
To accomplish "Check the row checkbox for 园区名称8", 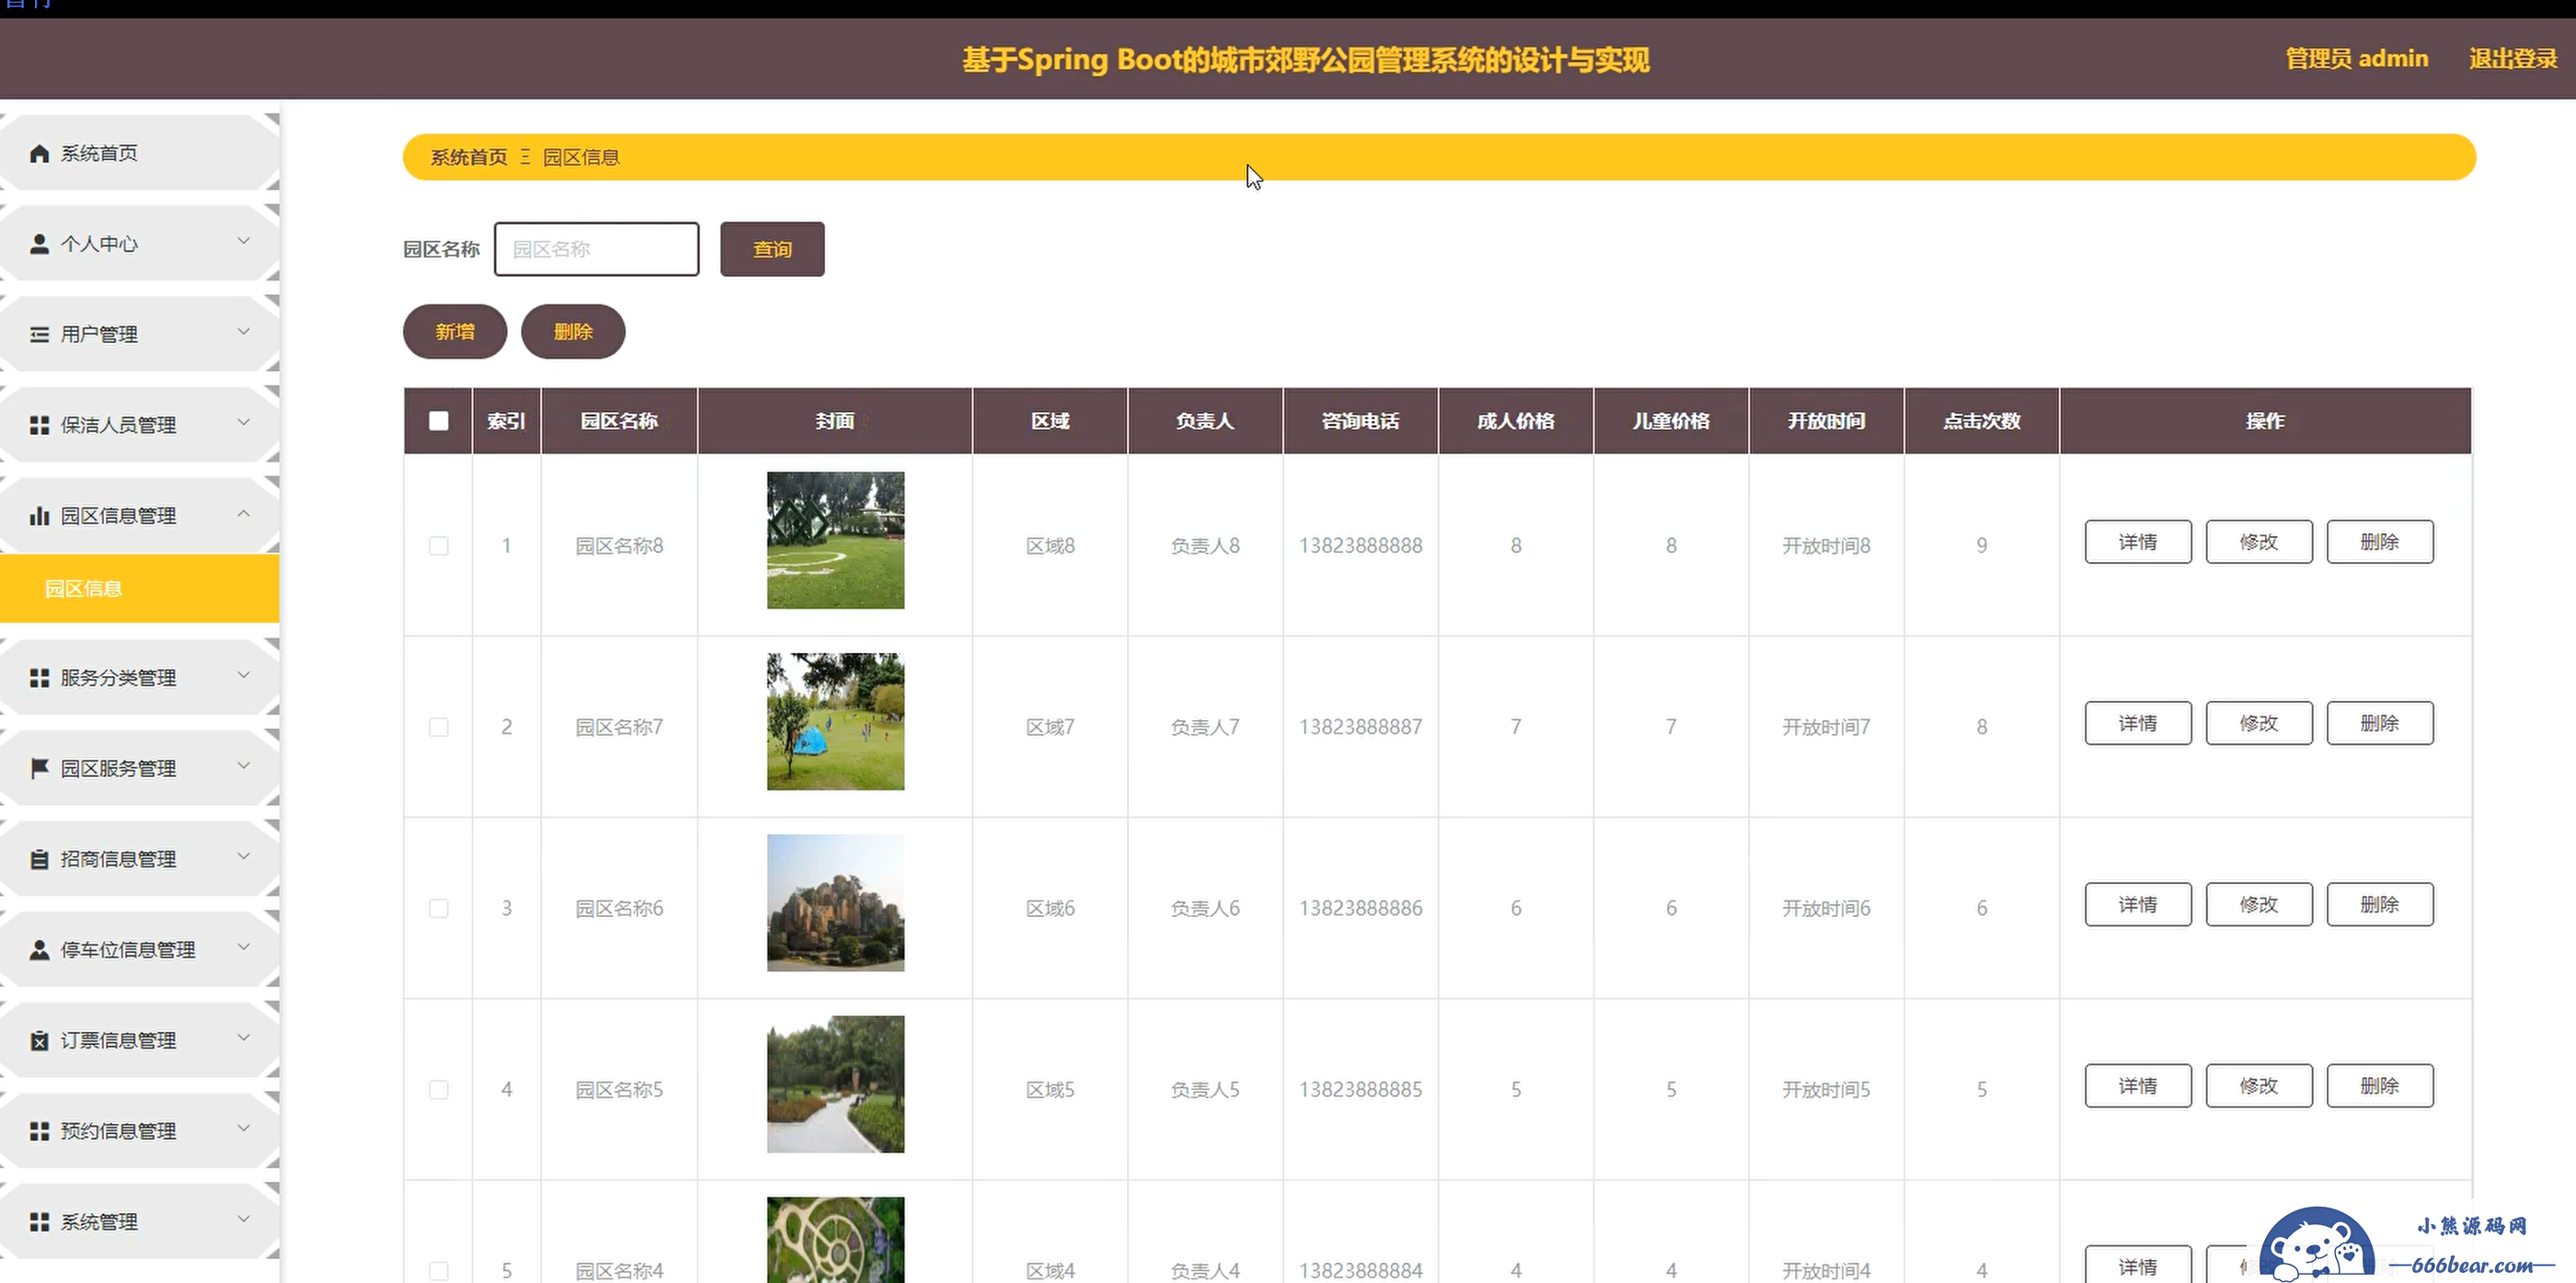I will coord(438,546).
